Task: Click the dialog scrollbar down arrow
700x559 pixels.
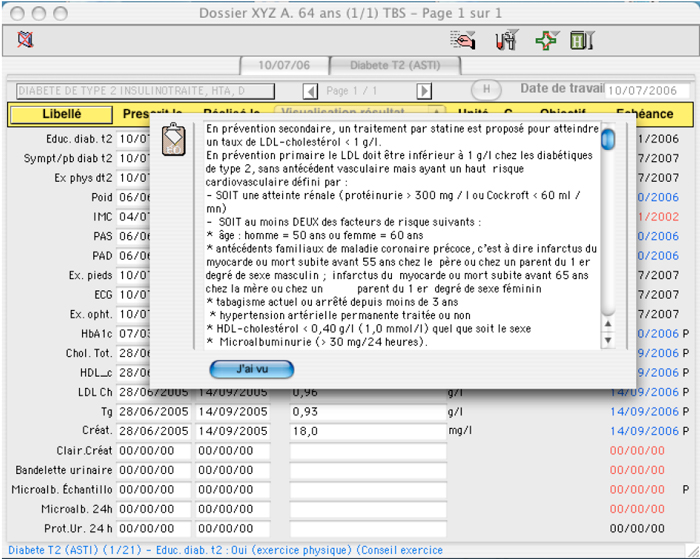Action: pyautogui.click(x=607, y=340)
